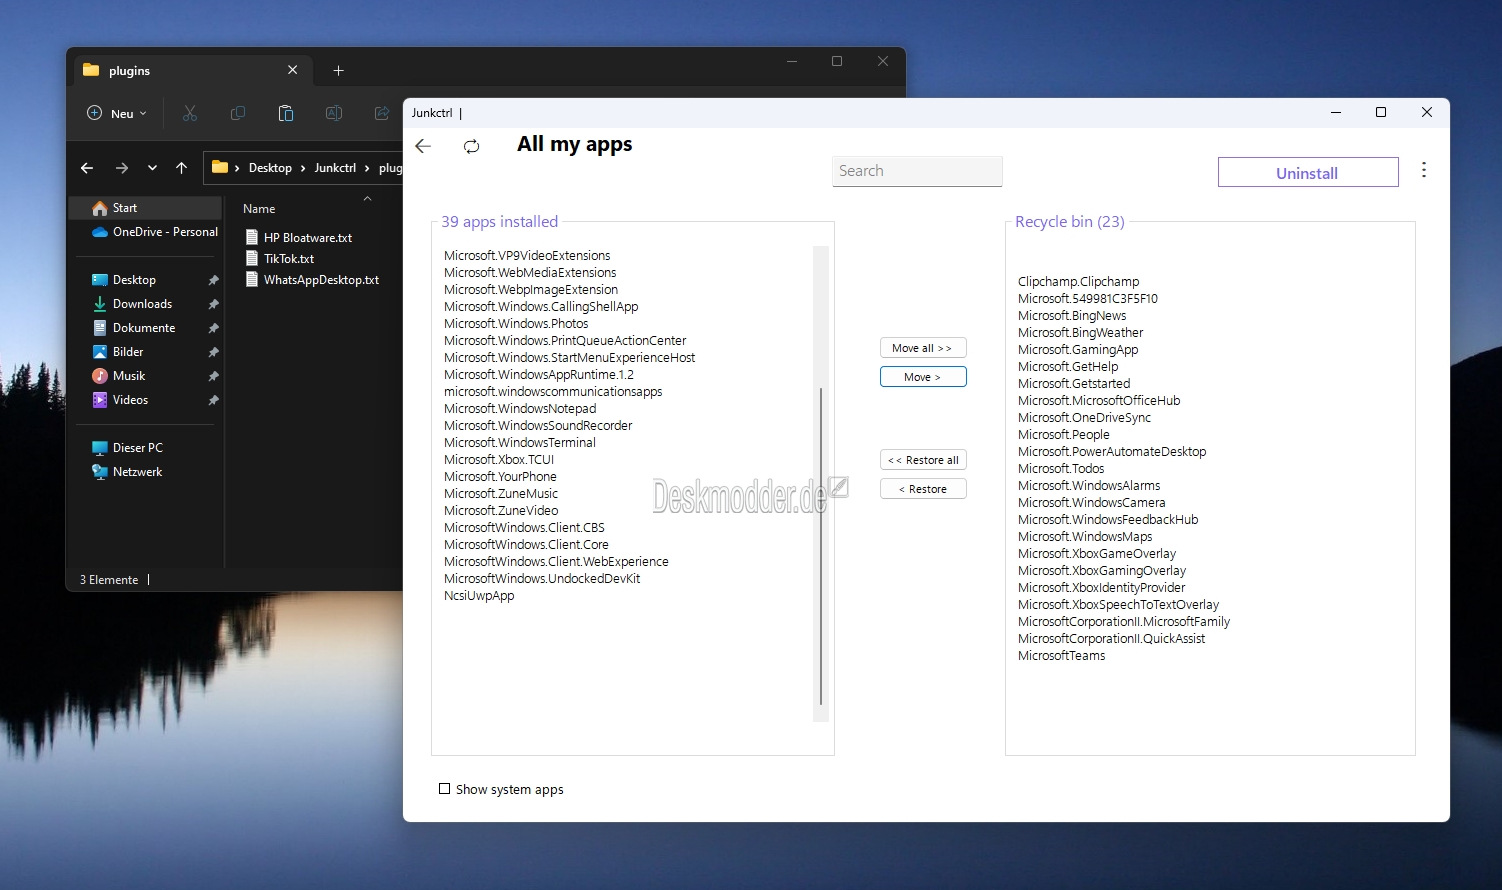Click the back arrow in Junkctrl
Screen dimensions: 1502x890
coord(423,146)
